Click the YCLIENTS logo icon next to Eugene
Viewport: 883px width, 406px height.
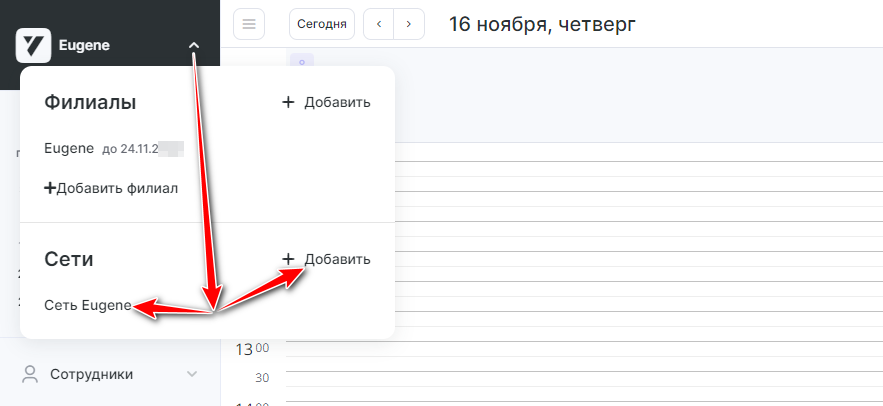[x=33, y=45]
